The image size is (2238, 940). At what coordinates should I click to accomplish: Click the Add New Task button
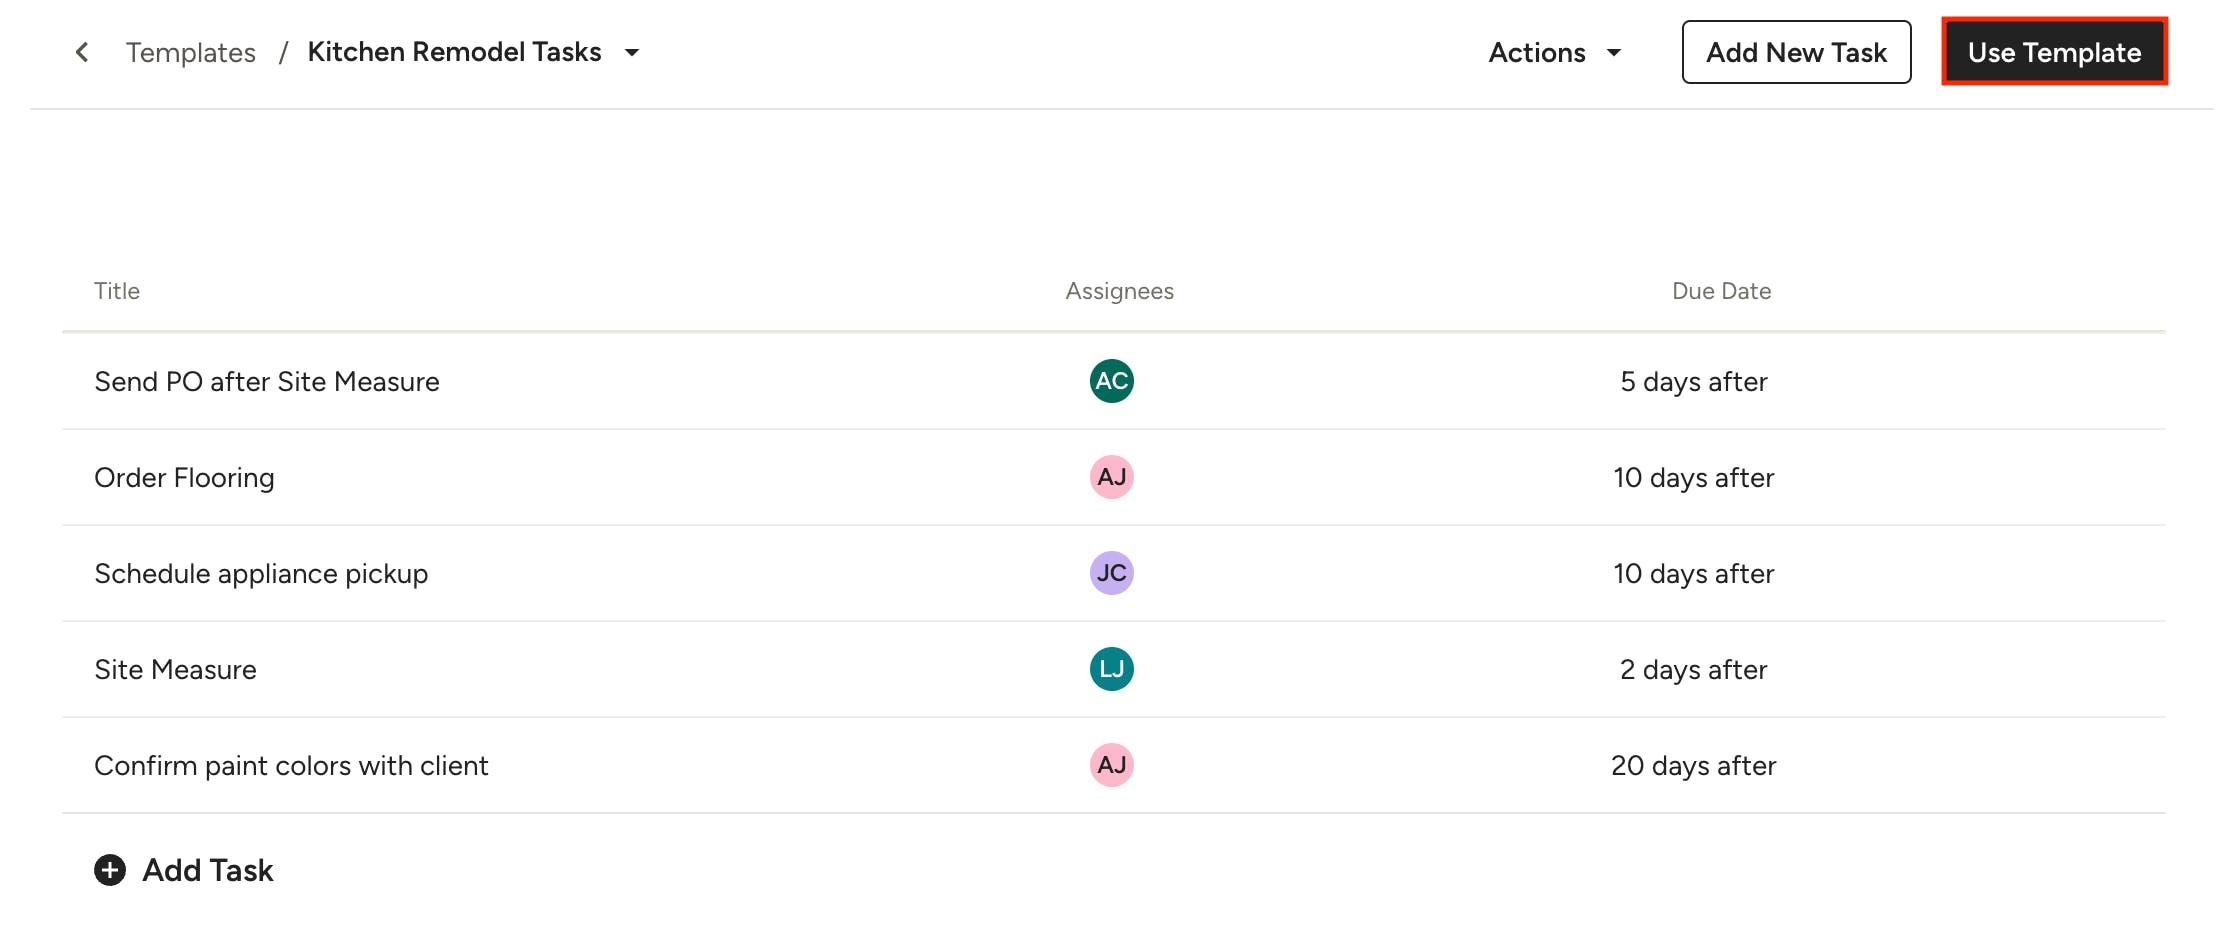click(1796, 52)
